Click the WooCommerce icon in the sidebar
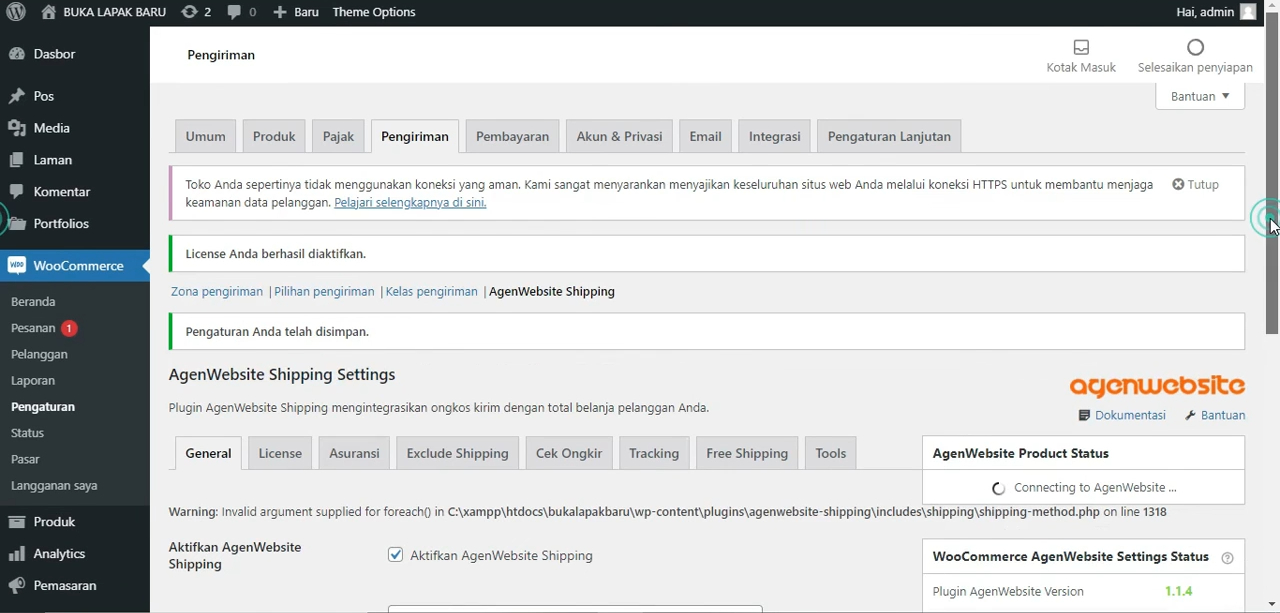 coord(16,265)
